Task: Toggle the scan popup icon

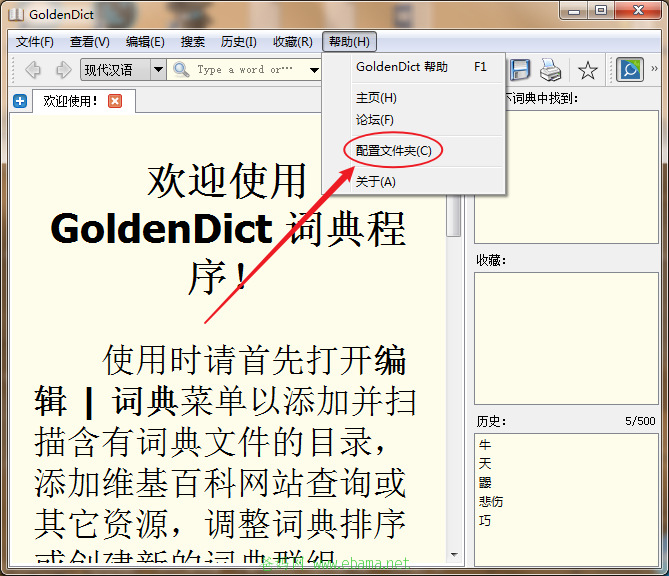Action: 630,70
